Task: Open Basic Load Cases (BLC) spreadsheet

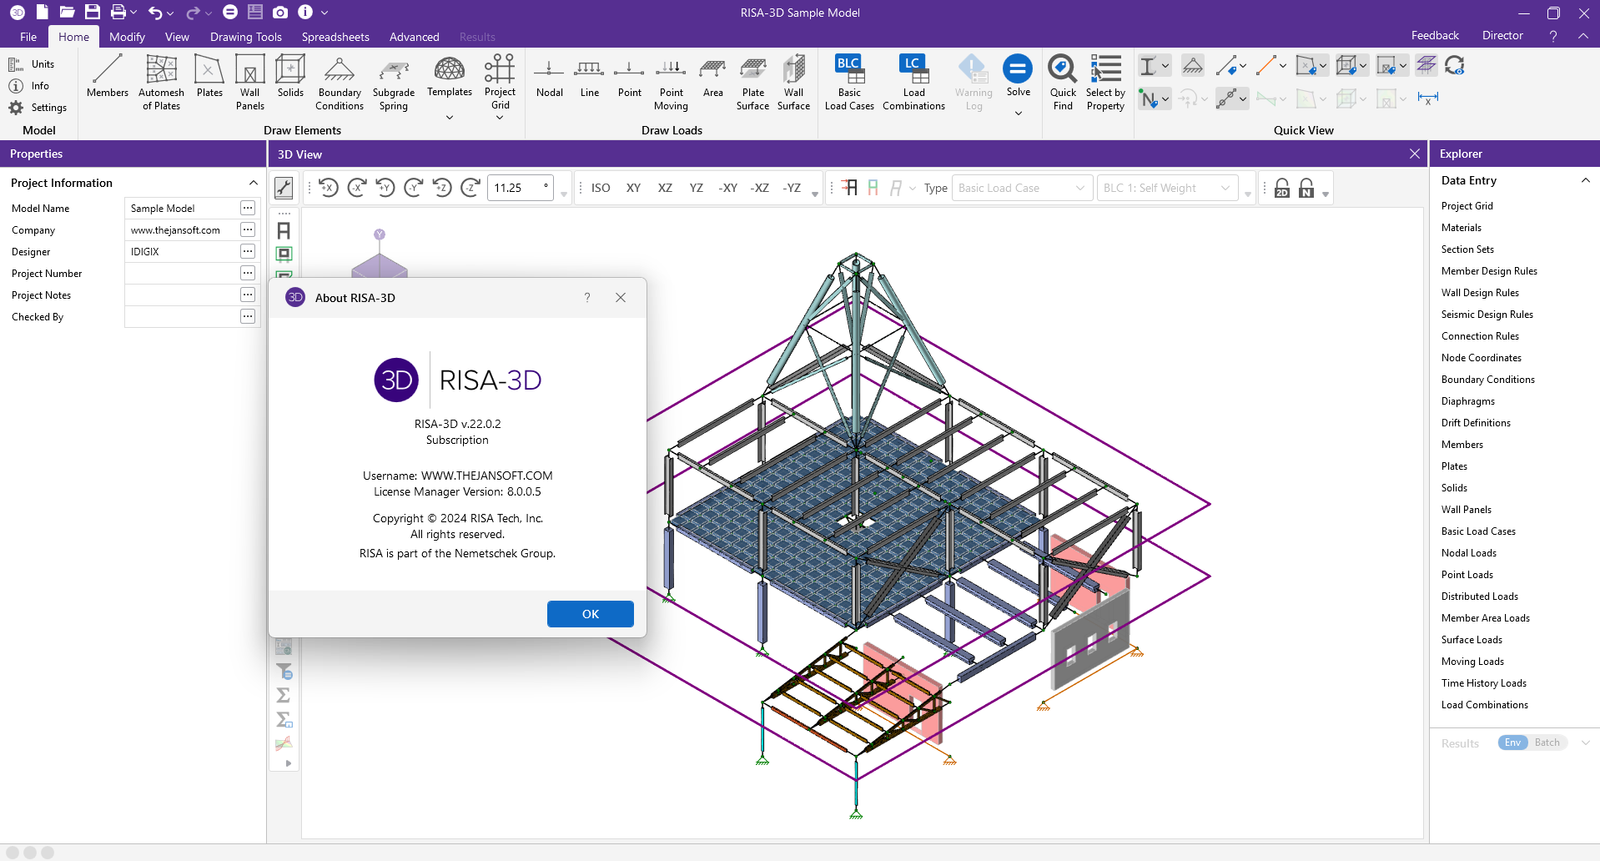Action: tap(849, 82)
